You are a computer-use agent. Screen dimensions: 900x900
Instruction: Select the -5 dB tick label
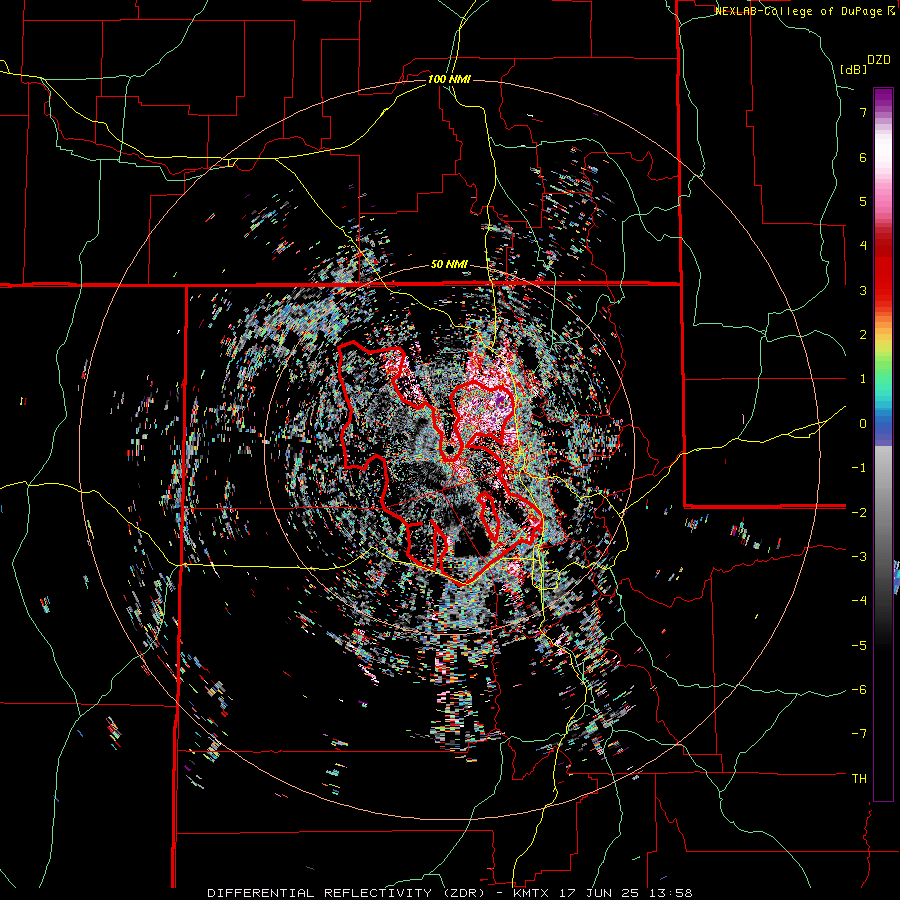click(859, 645)
